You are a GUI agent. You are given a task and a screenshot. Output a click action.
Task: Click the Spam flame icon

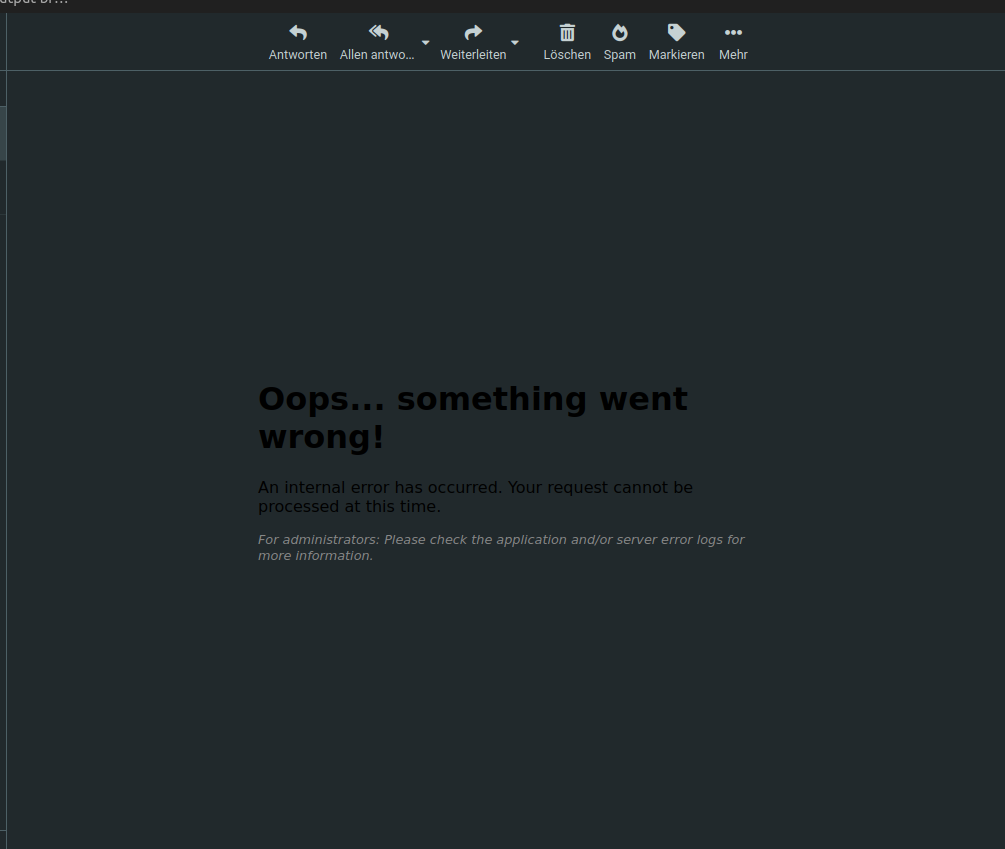(x=619, y=32)
